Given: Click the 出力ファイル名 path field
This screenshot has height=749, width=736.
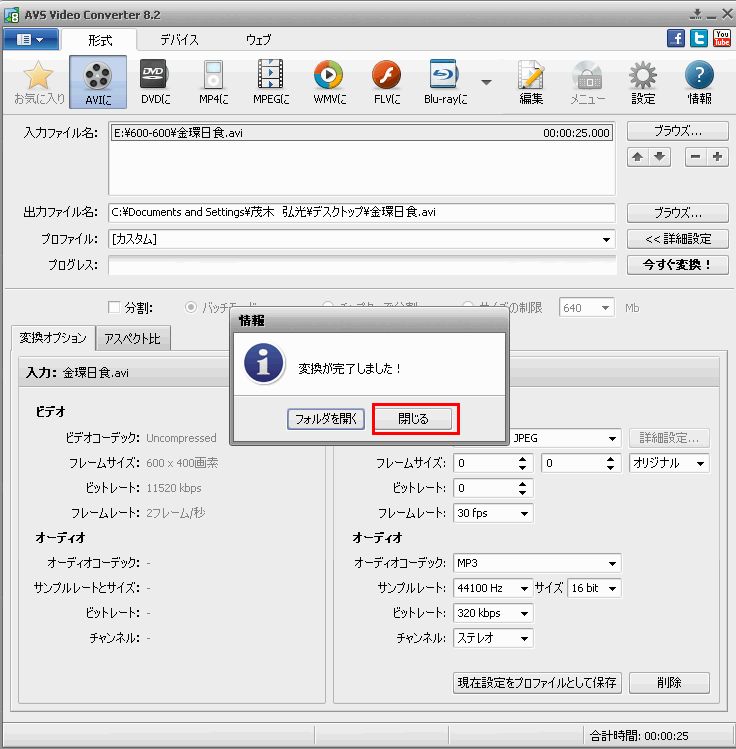Looking at the screenshot, I should point(360,212).
